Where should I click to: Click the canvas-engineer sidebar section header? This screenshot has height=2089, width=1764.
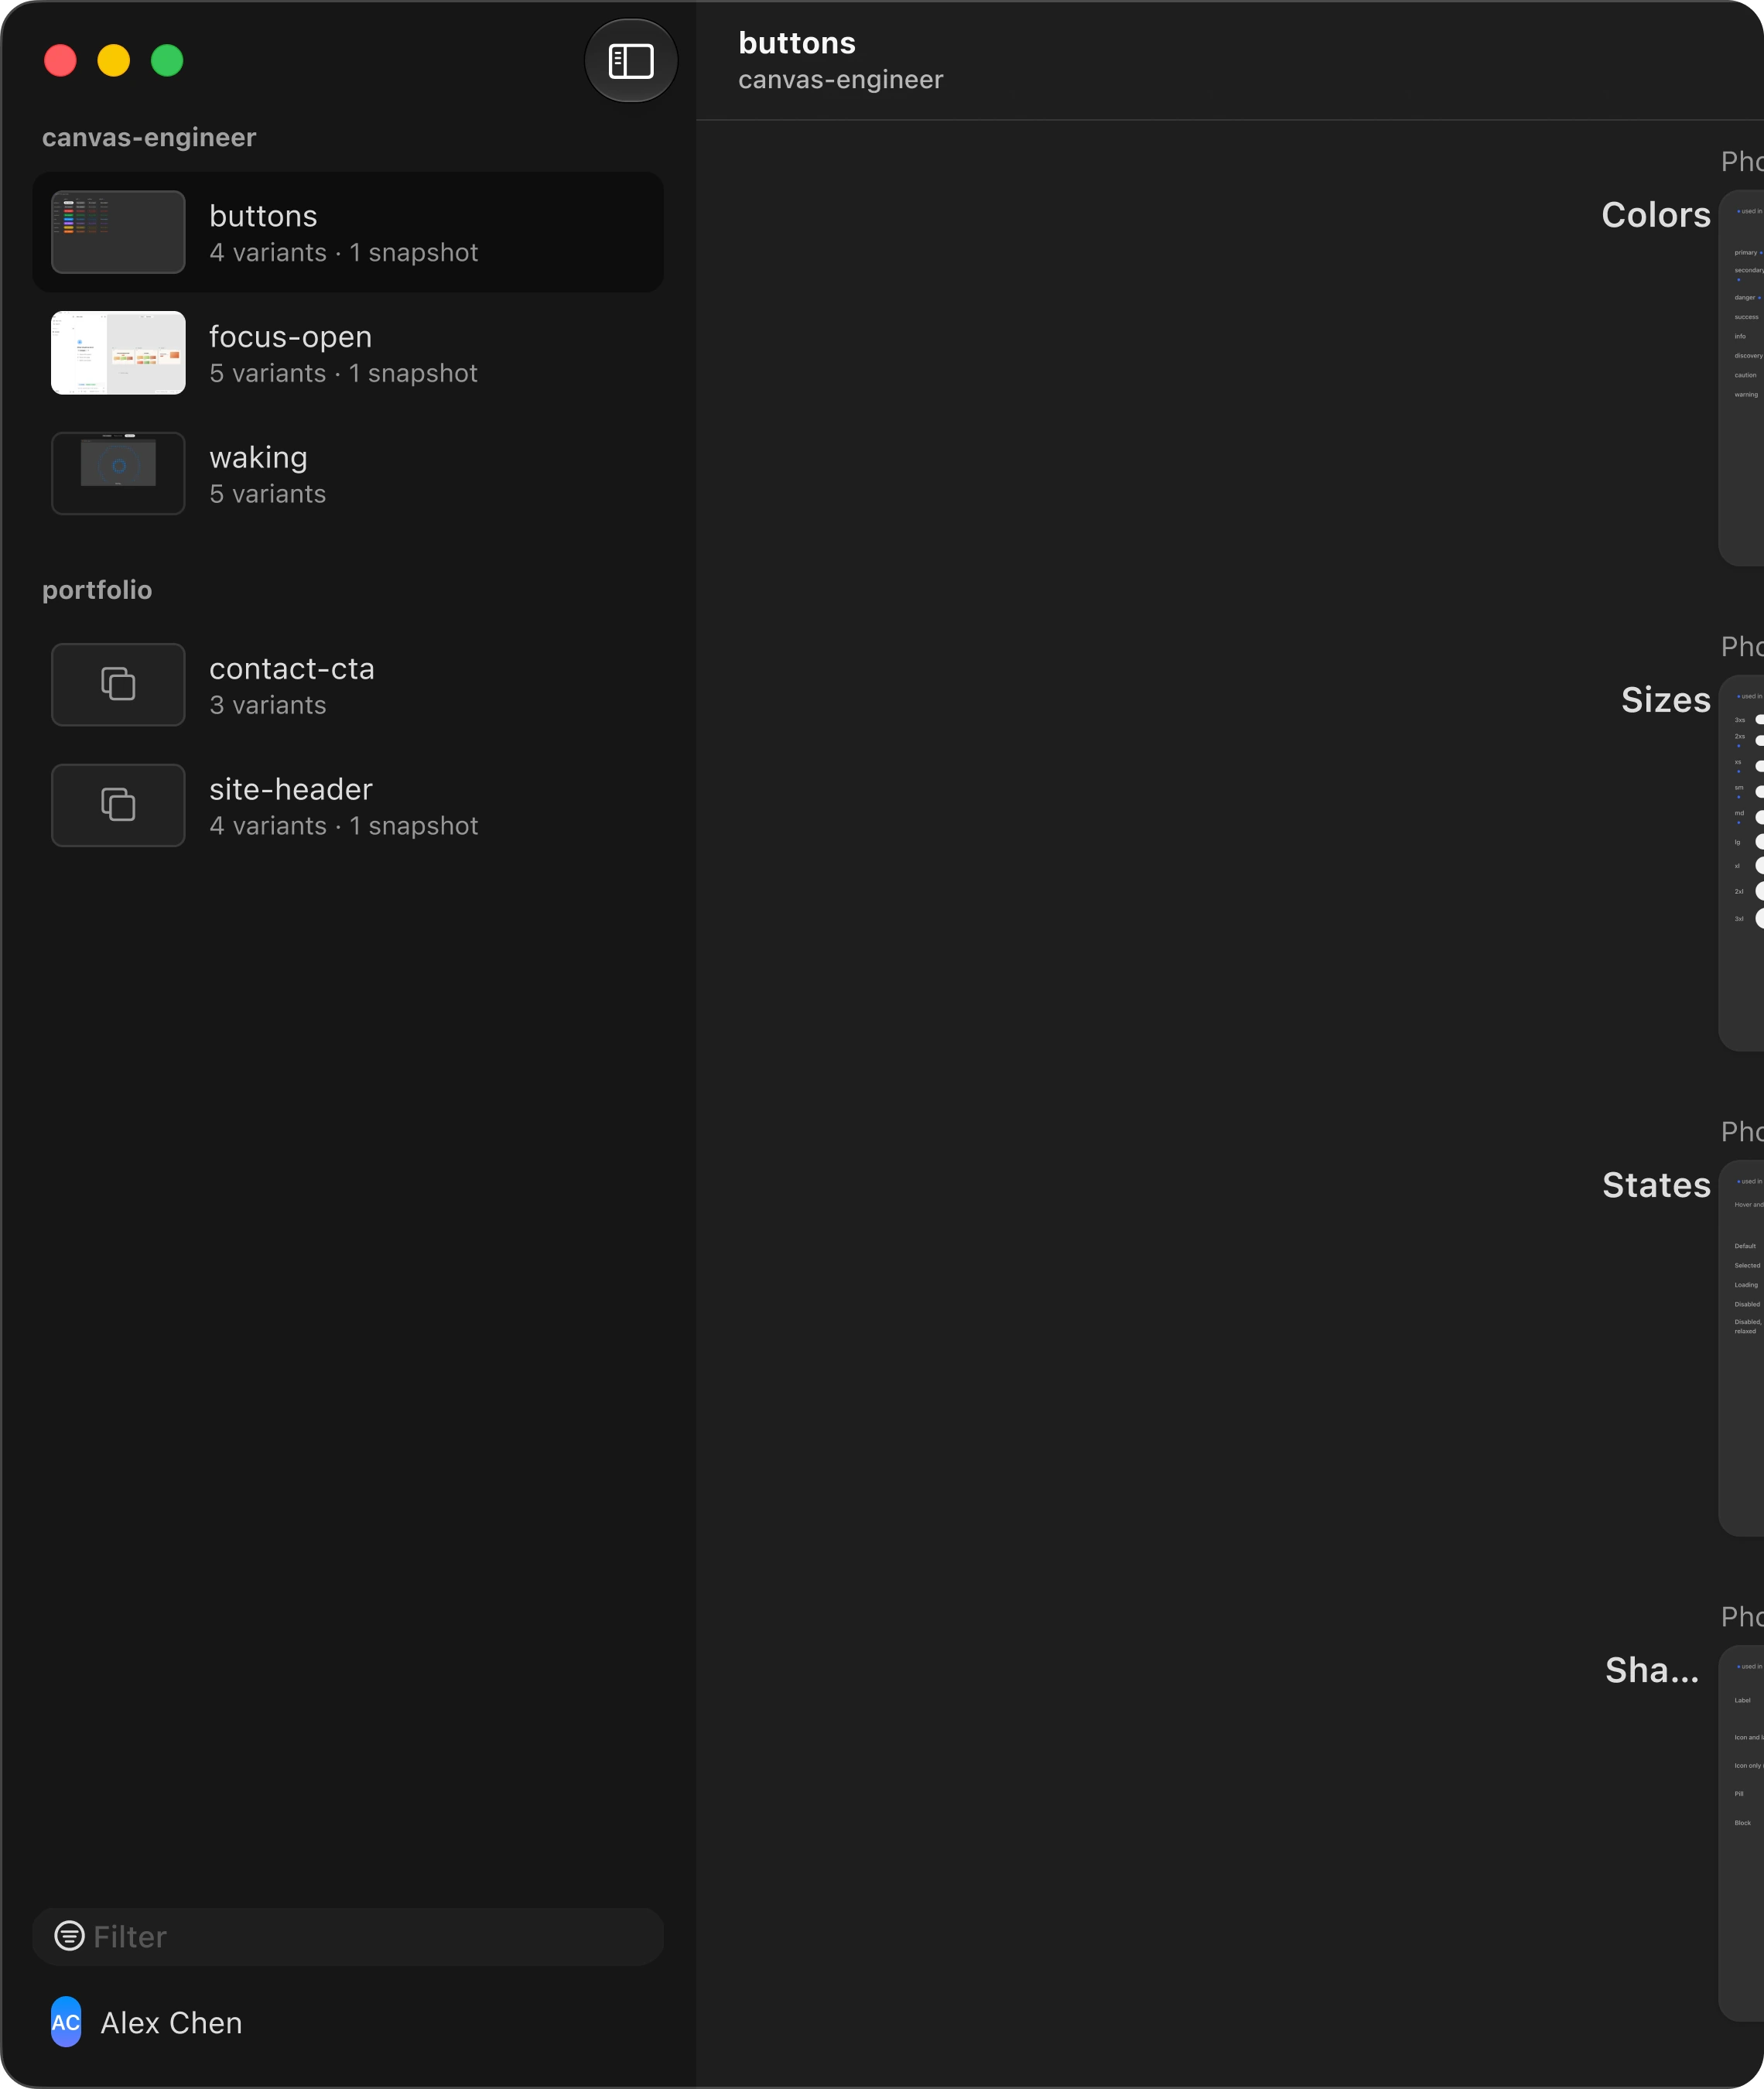click(x=149, y=137)
